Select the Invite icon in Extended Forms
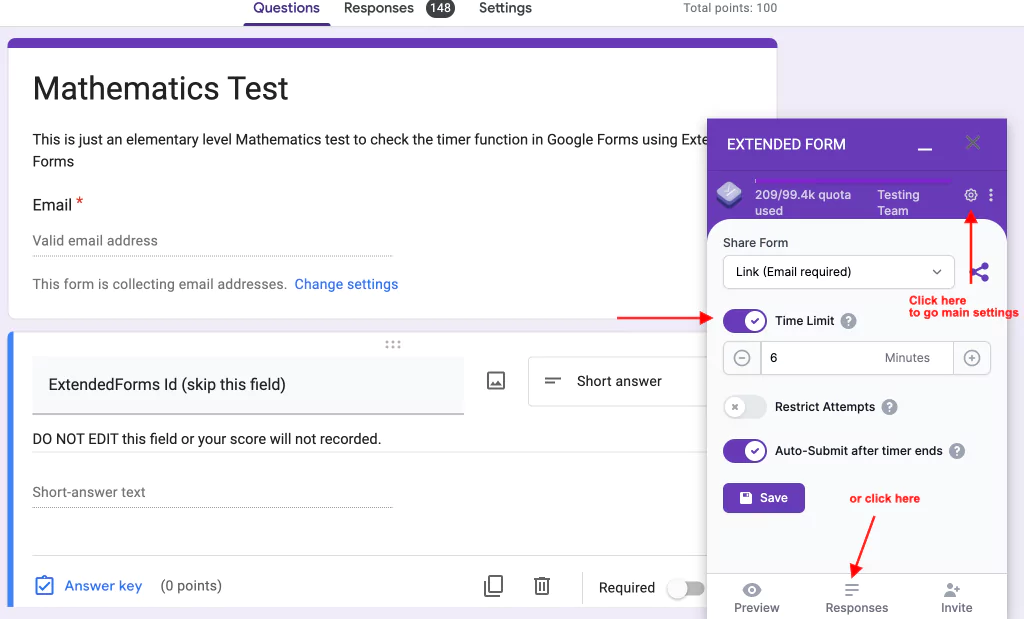This screenshot has height=619, width=1024. point(955,597)
